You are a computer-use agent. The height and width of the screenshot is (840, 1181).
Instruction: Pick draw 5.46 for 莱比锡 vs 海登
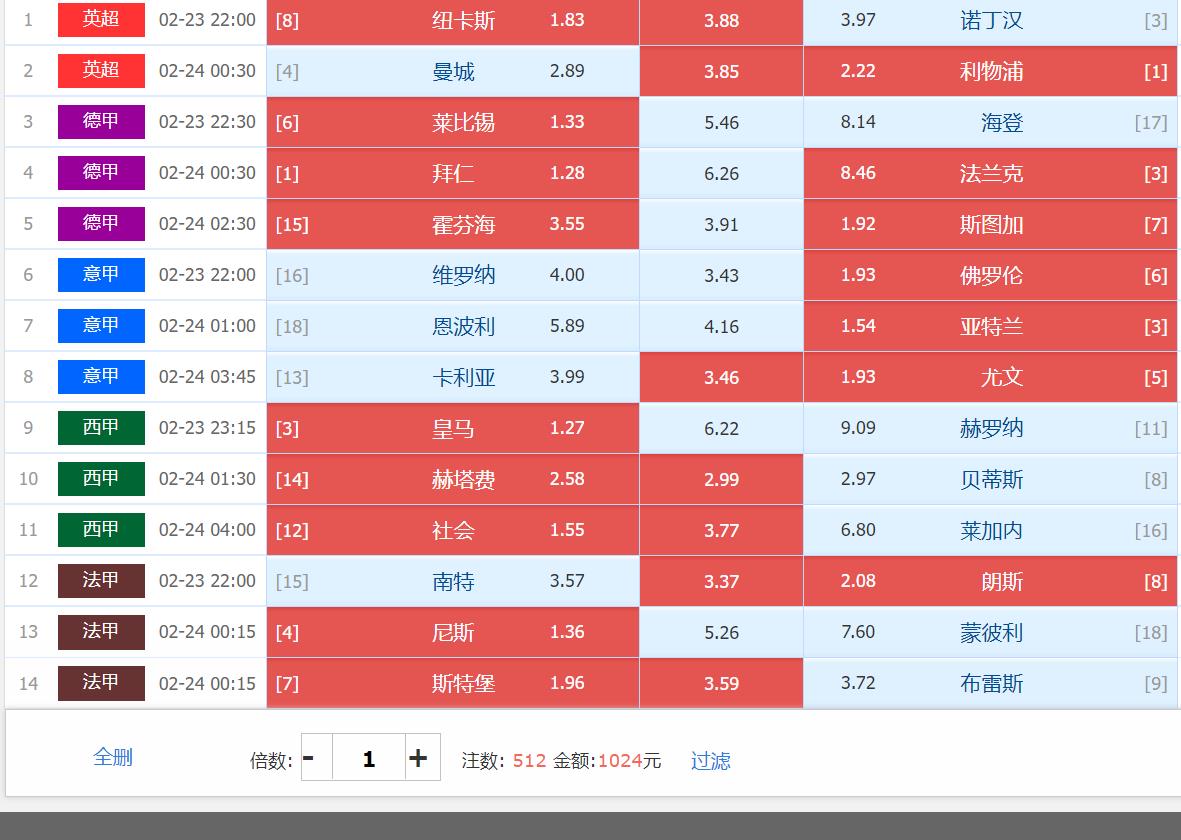[x=722, y=122]
